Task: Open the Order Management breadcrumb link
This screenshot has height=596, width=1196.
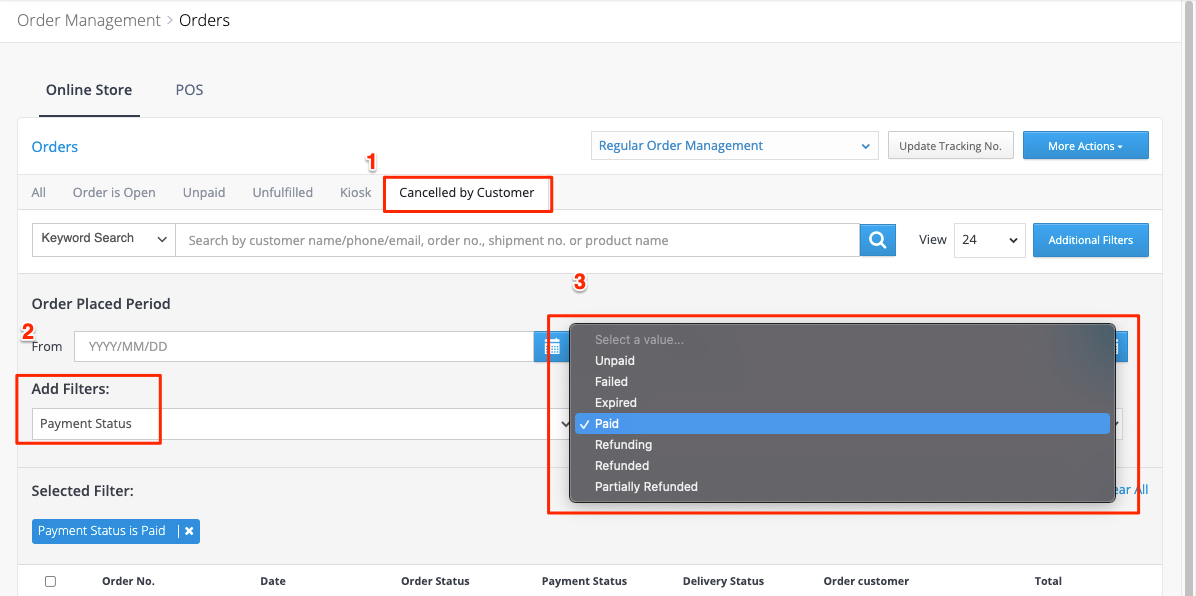Action: [88, 21]
